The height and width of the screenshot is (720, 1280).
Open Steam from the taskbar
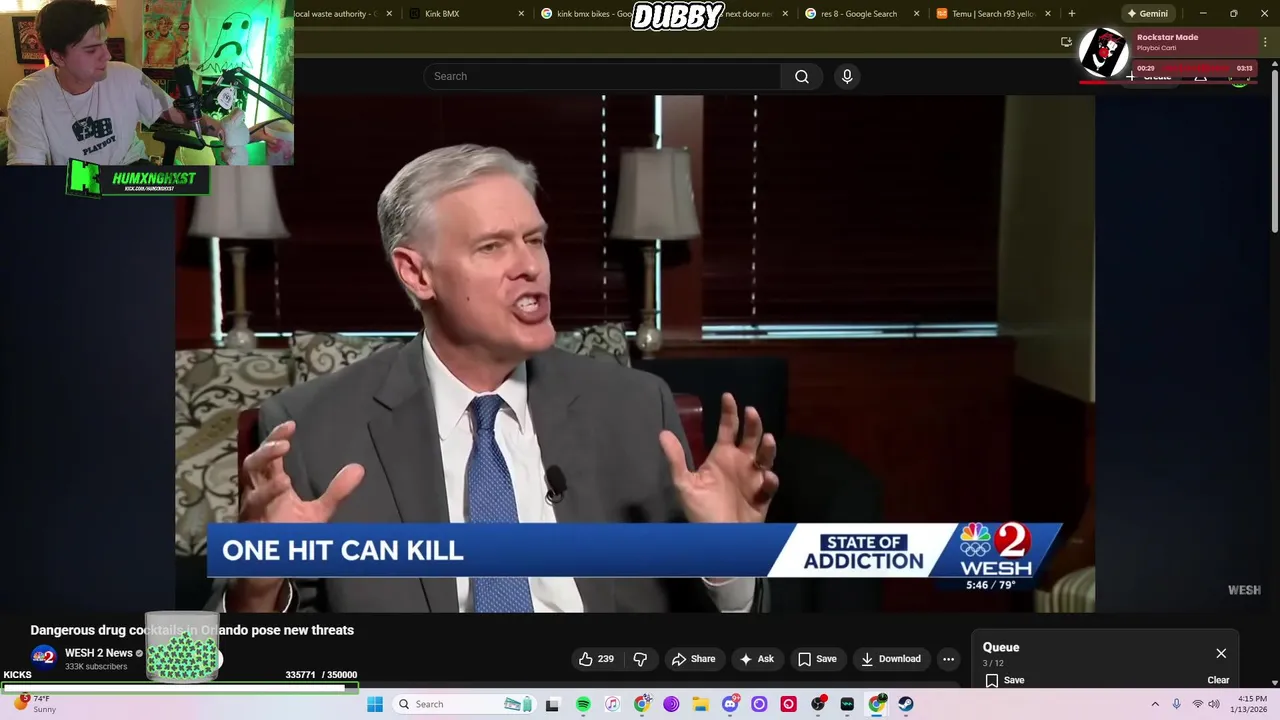point(906,704)
